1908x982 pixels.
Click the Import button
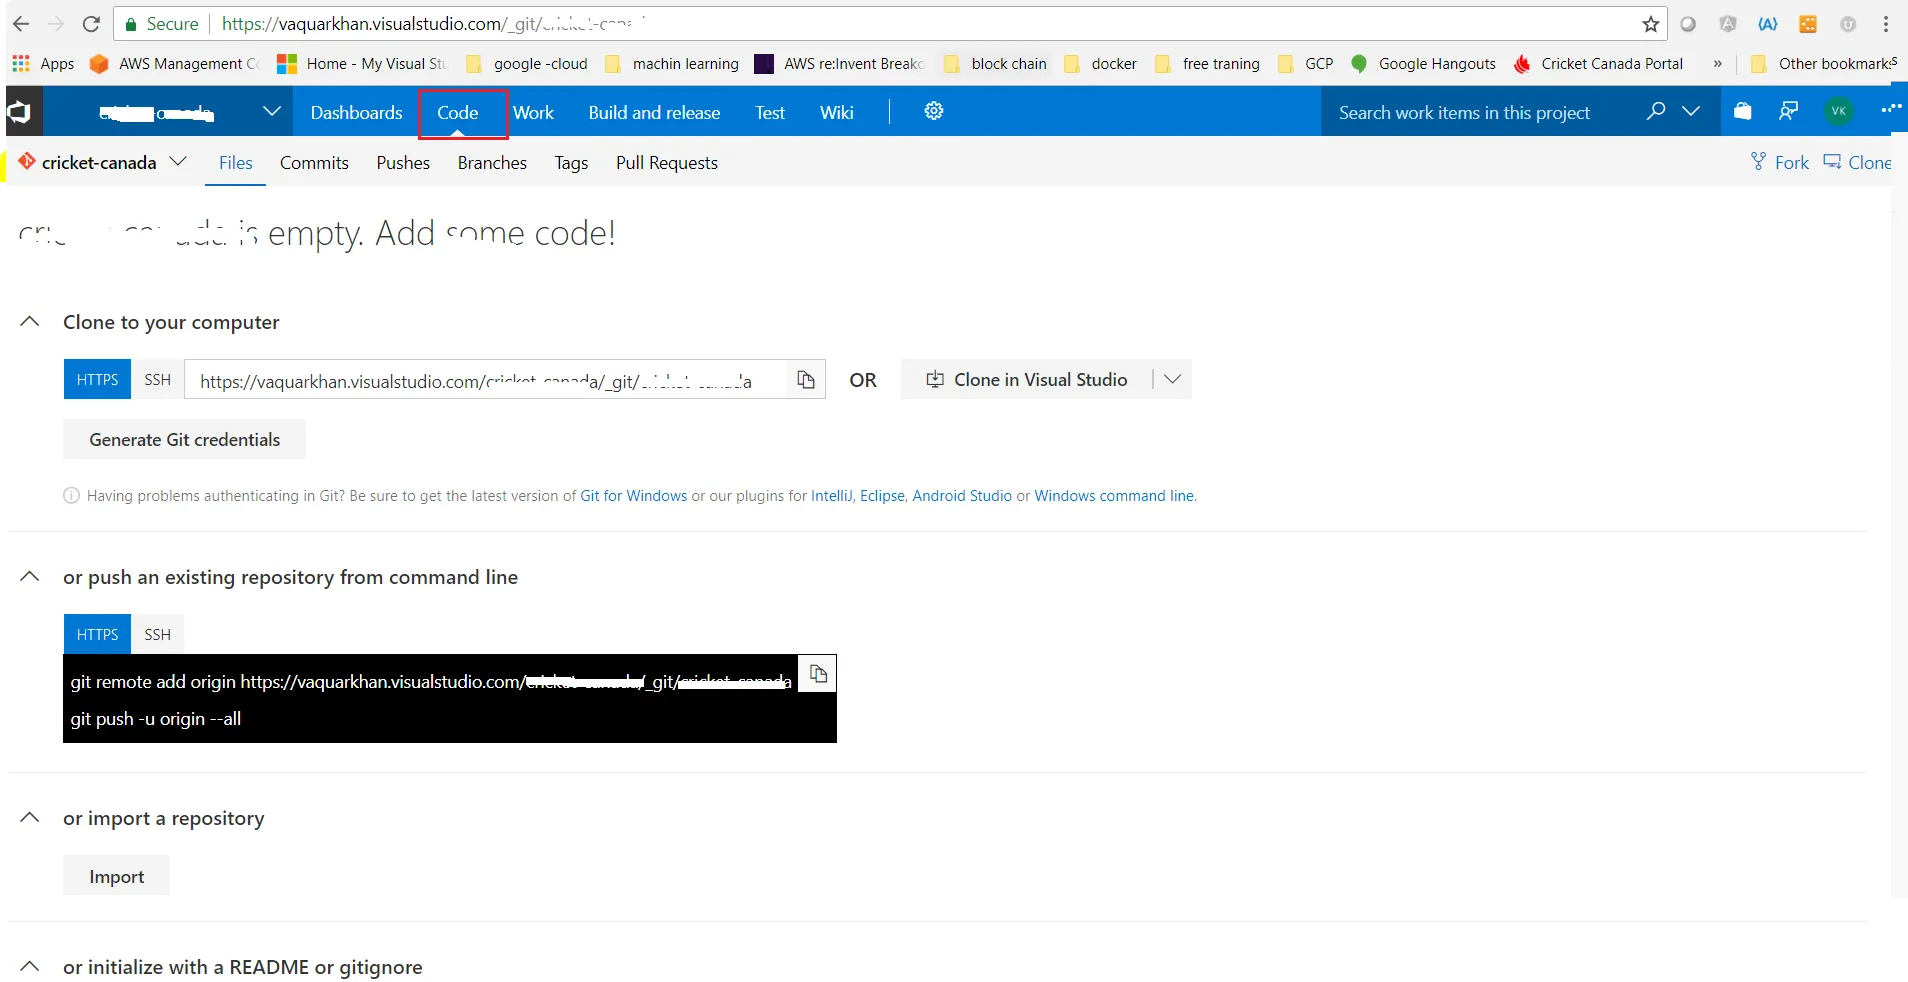coord(116,876)
